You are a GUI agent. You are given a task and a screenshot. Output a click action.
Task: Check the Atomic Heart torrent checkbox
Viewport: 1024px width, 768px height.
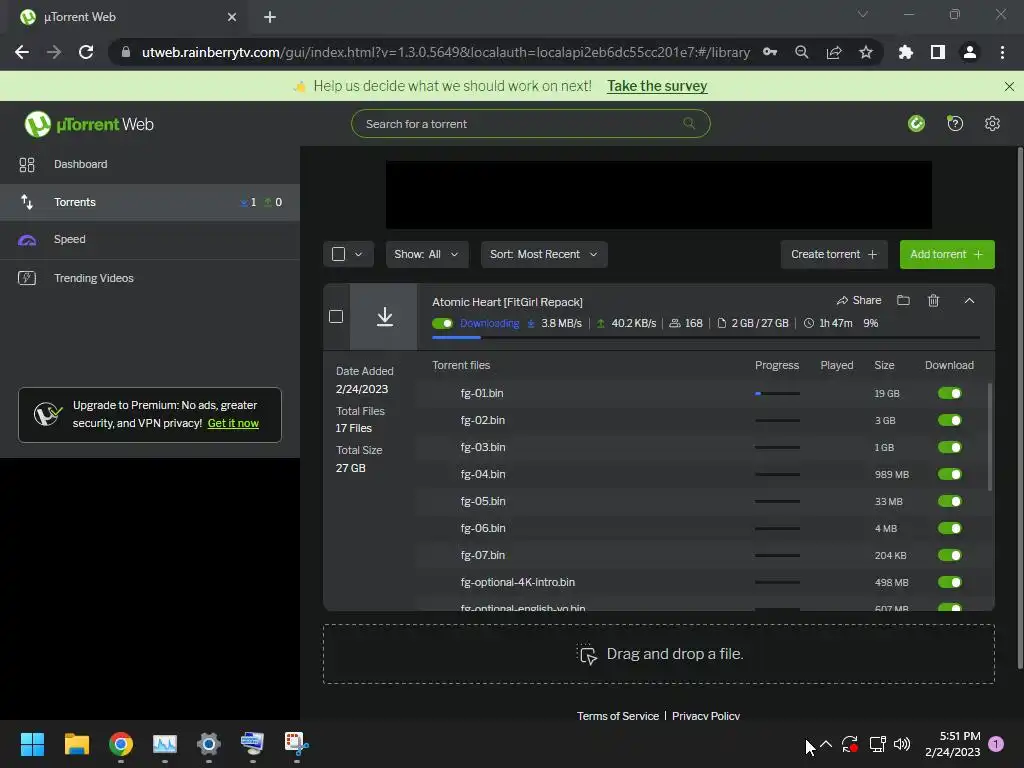pos(336,317)
